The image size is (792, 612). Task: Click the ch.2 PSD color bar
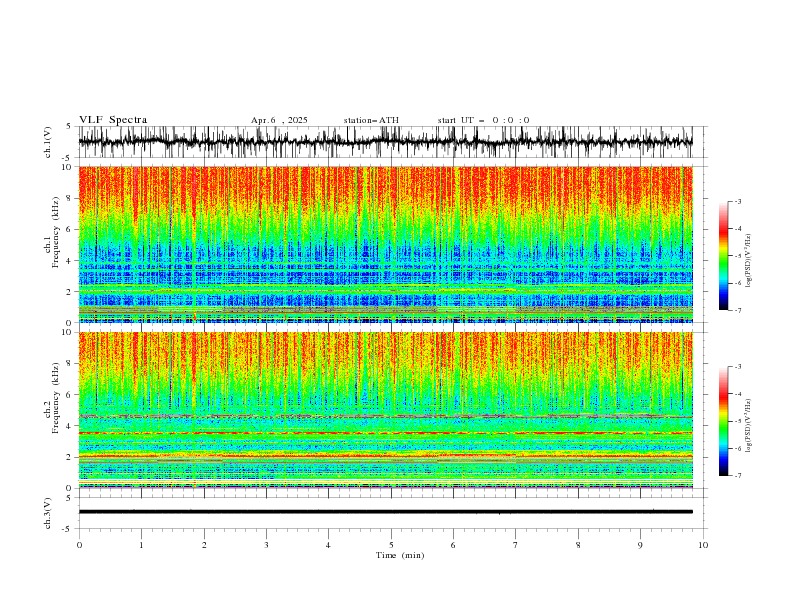coord(723,421)
